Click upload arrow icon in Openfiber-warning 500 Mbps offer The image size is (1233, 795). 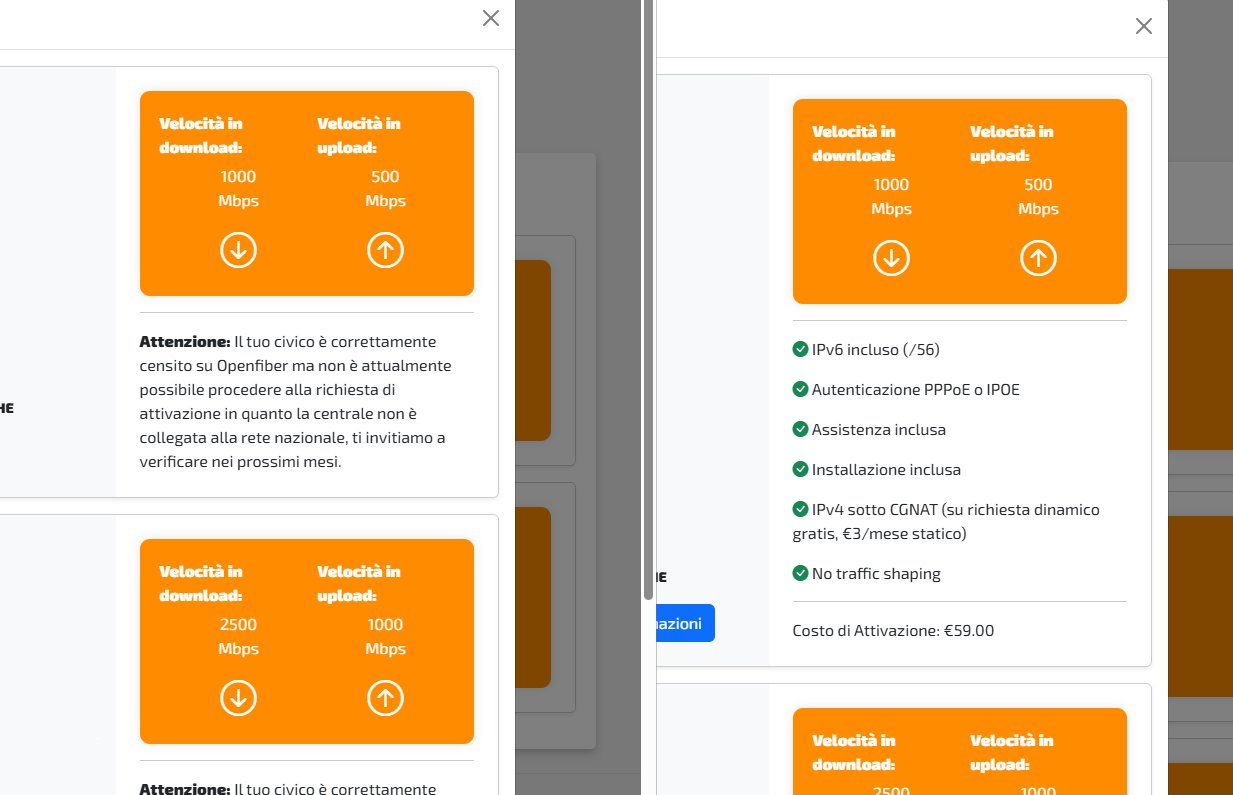click(x=385, y=250)
